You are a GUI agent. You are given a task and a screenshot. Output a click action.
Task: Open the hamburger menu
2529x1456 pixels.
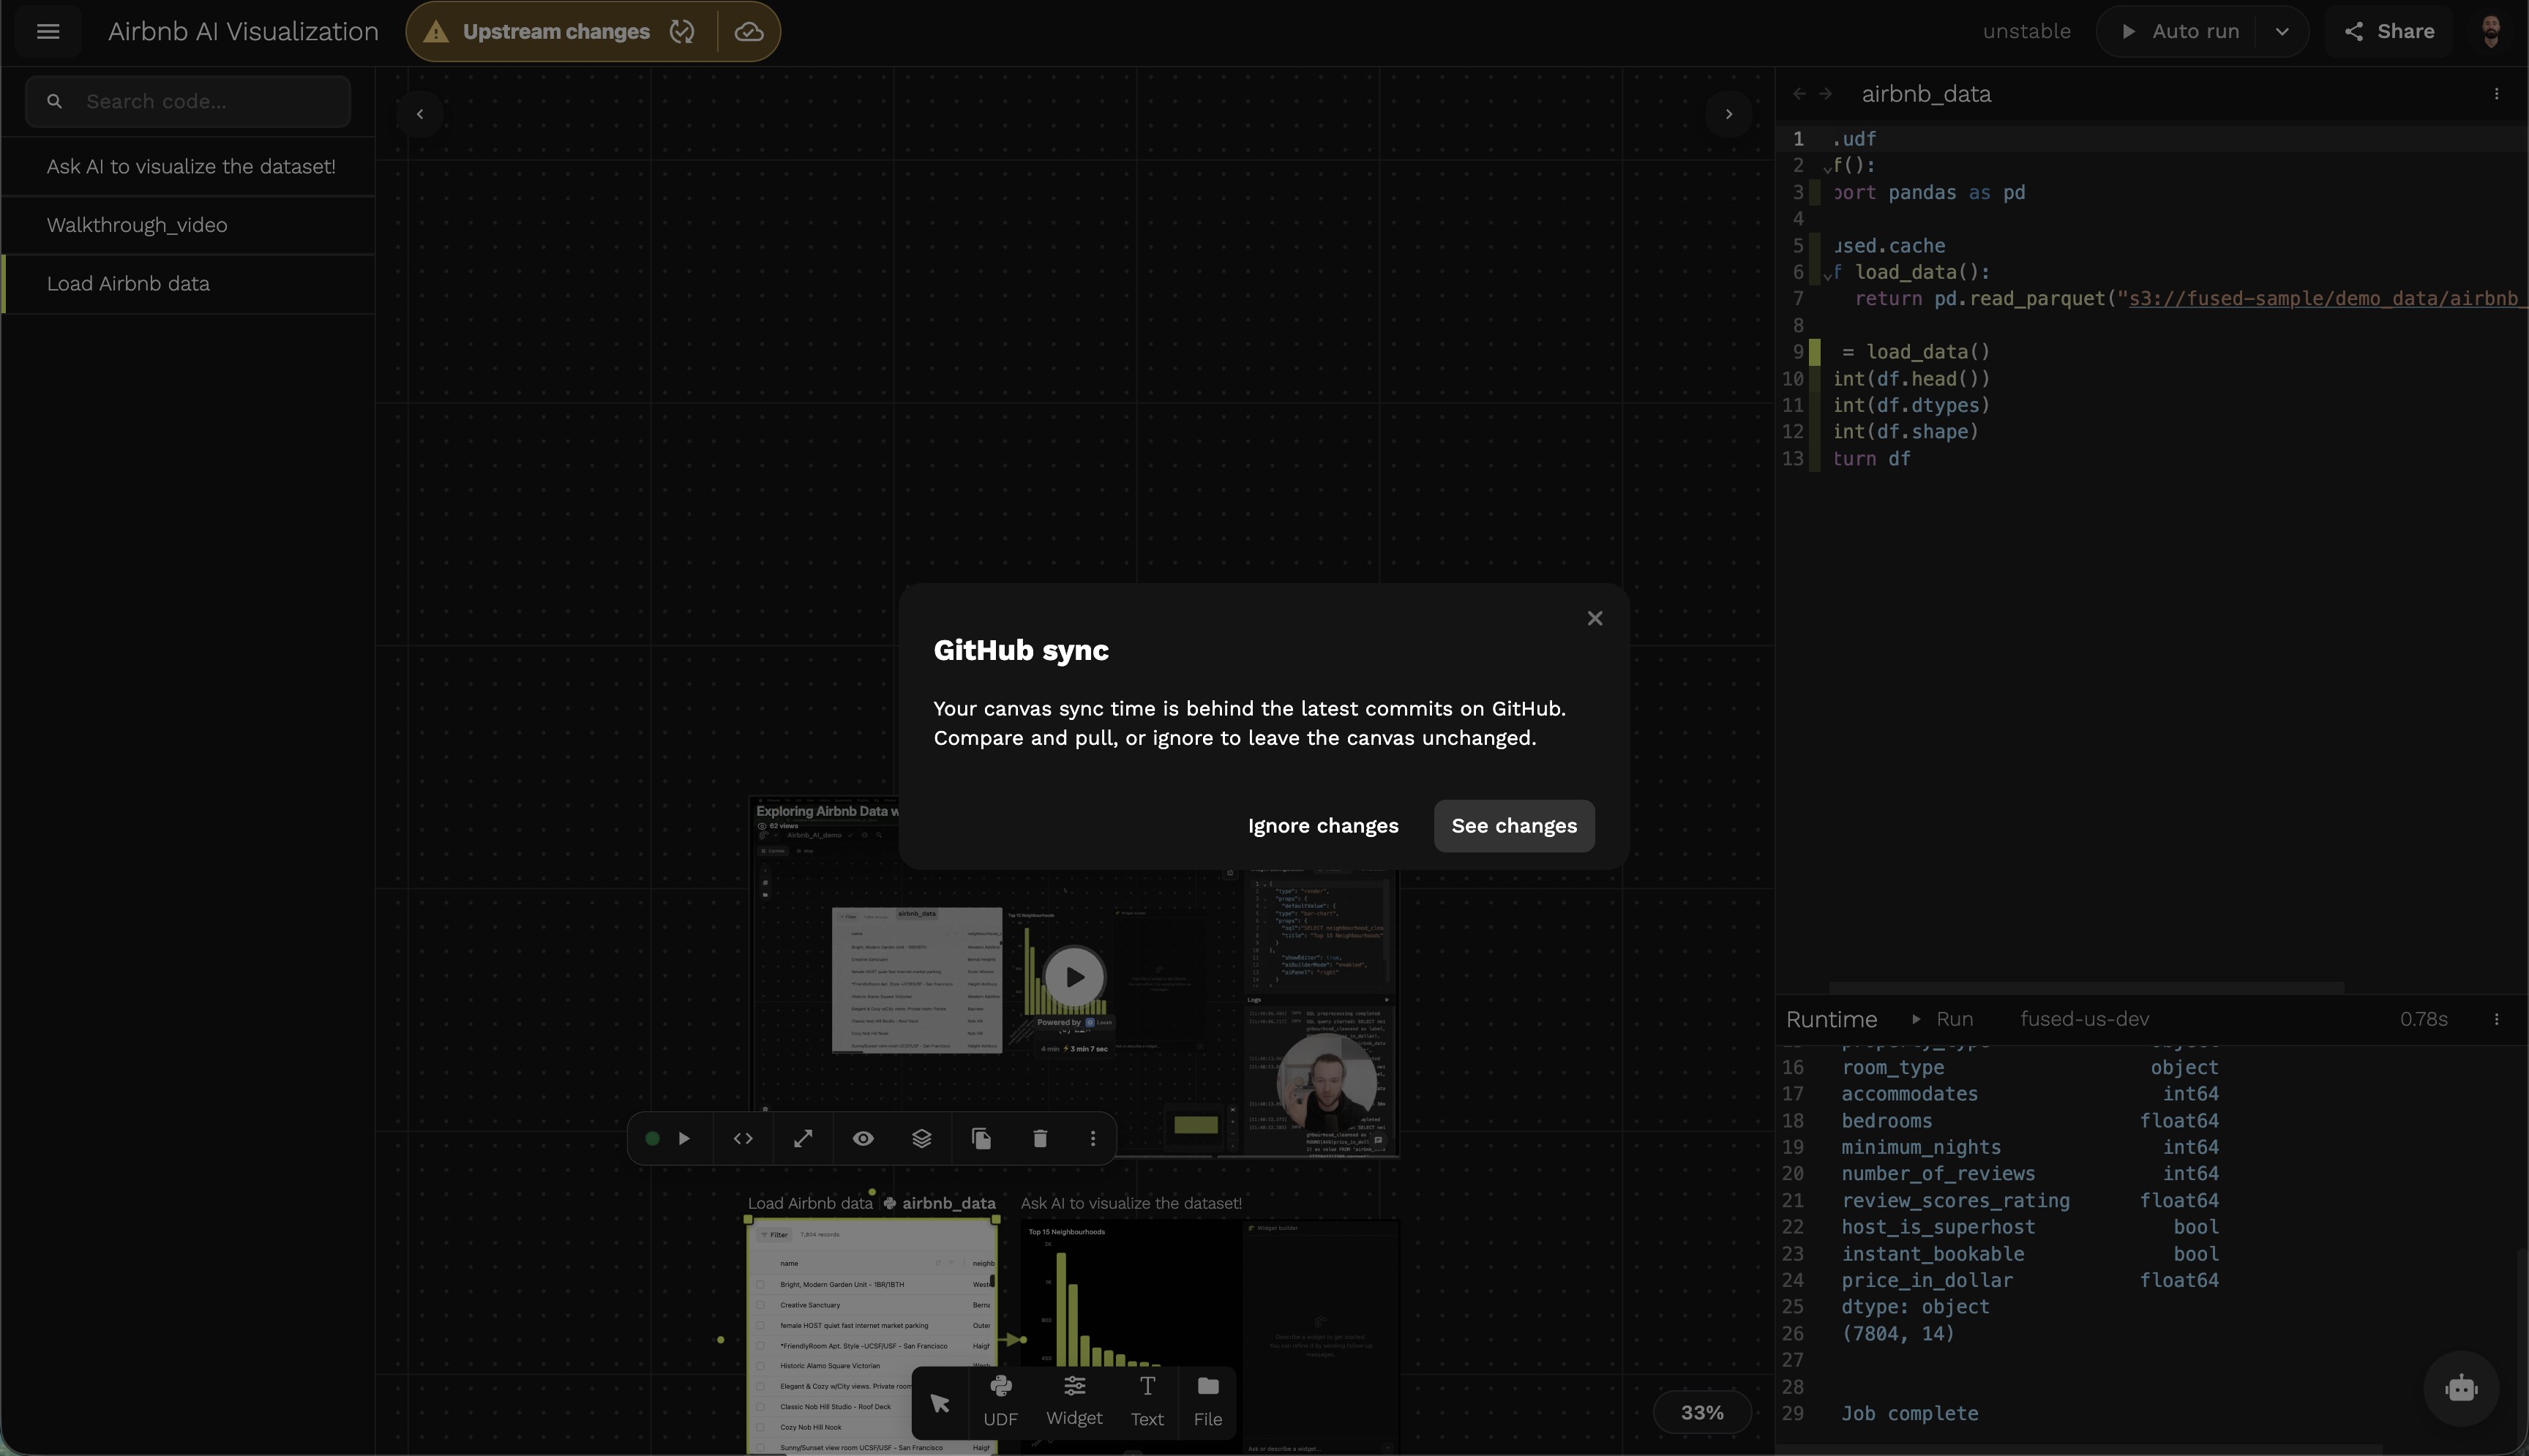pos(48,31)
